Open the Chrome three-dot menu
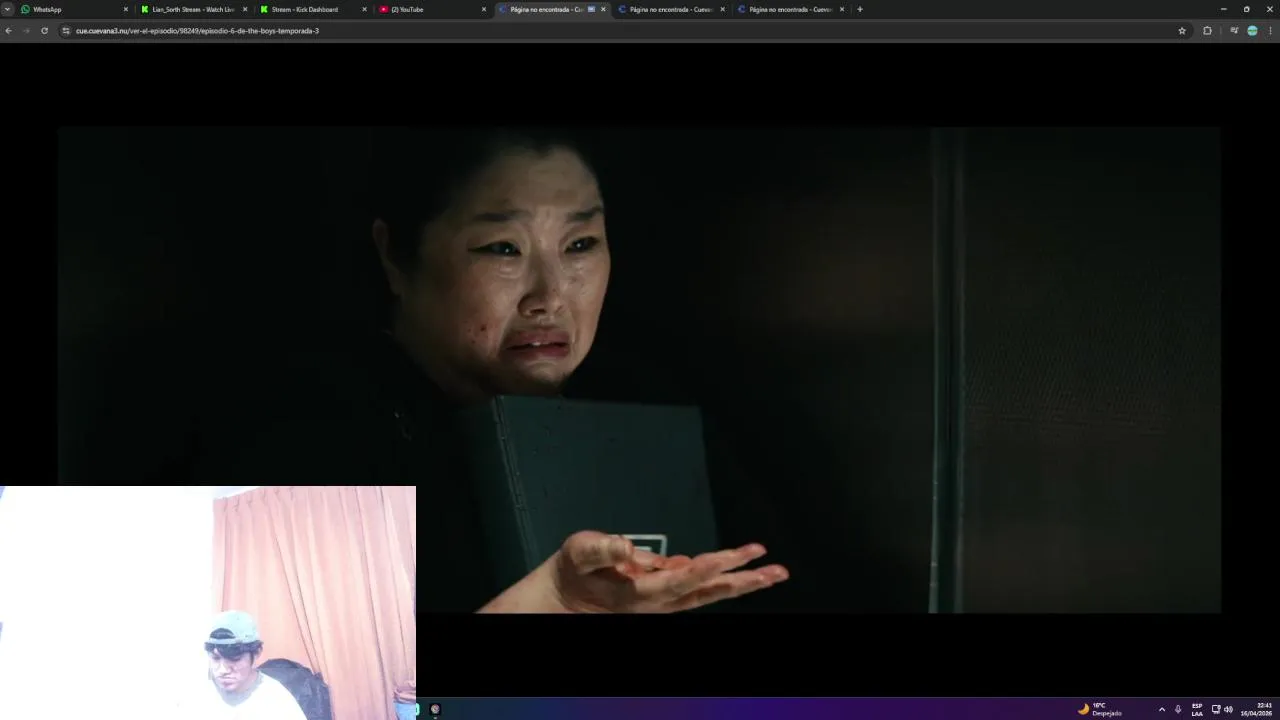The image size is (1280, 720). (x=1271, y=31)
